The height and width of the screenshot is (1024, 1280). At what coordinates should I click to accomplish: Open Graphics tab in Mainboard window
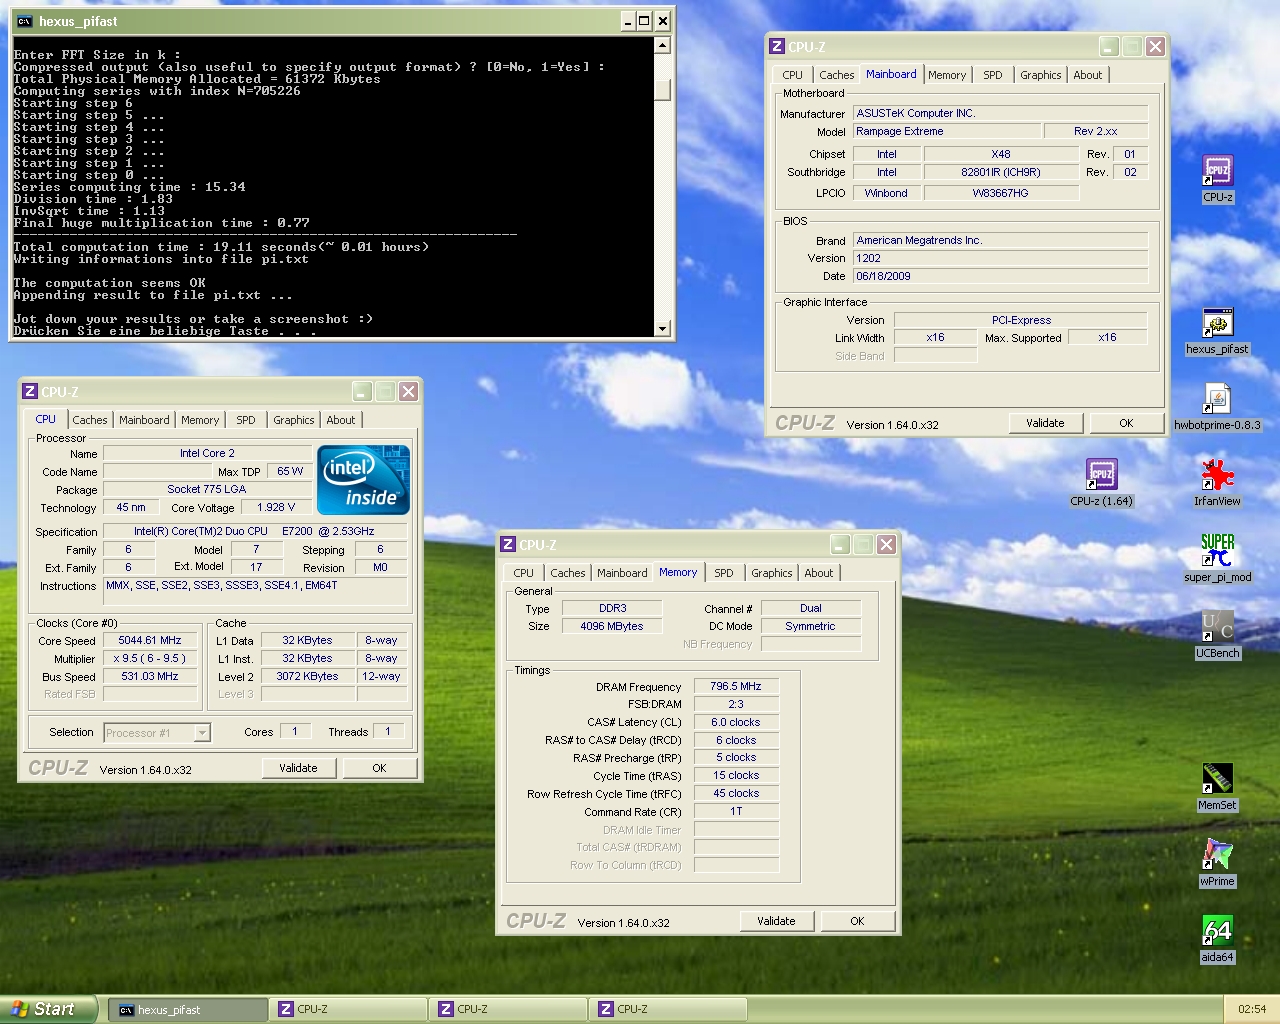(1041, 75)
